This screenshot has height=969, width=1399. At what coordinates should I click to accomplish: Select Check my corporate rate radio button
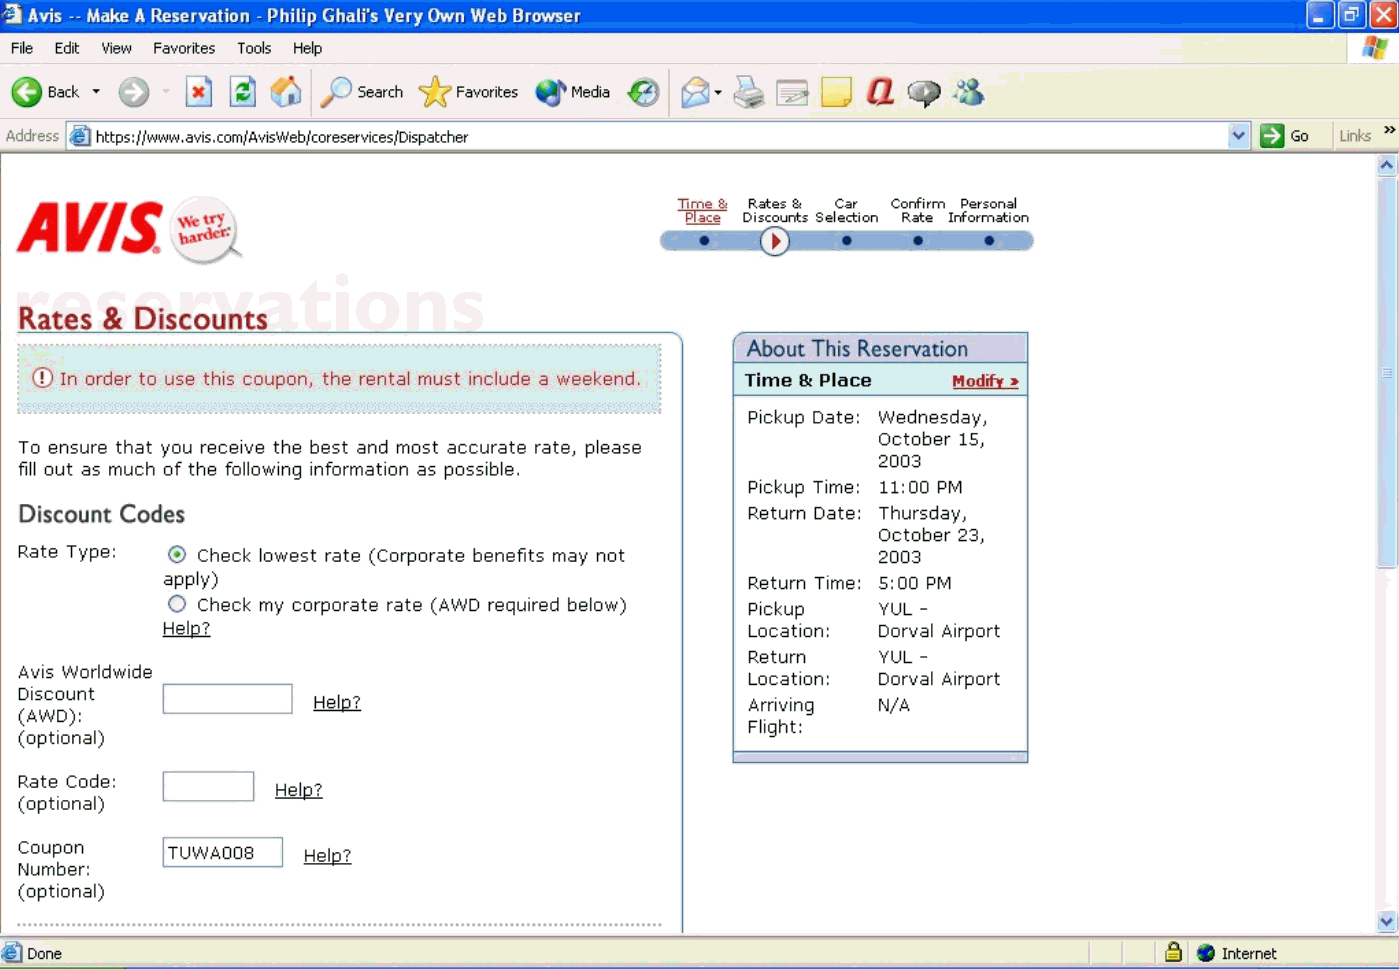coord(177,604)
